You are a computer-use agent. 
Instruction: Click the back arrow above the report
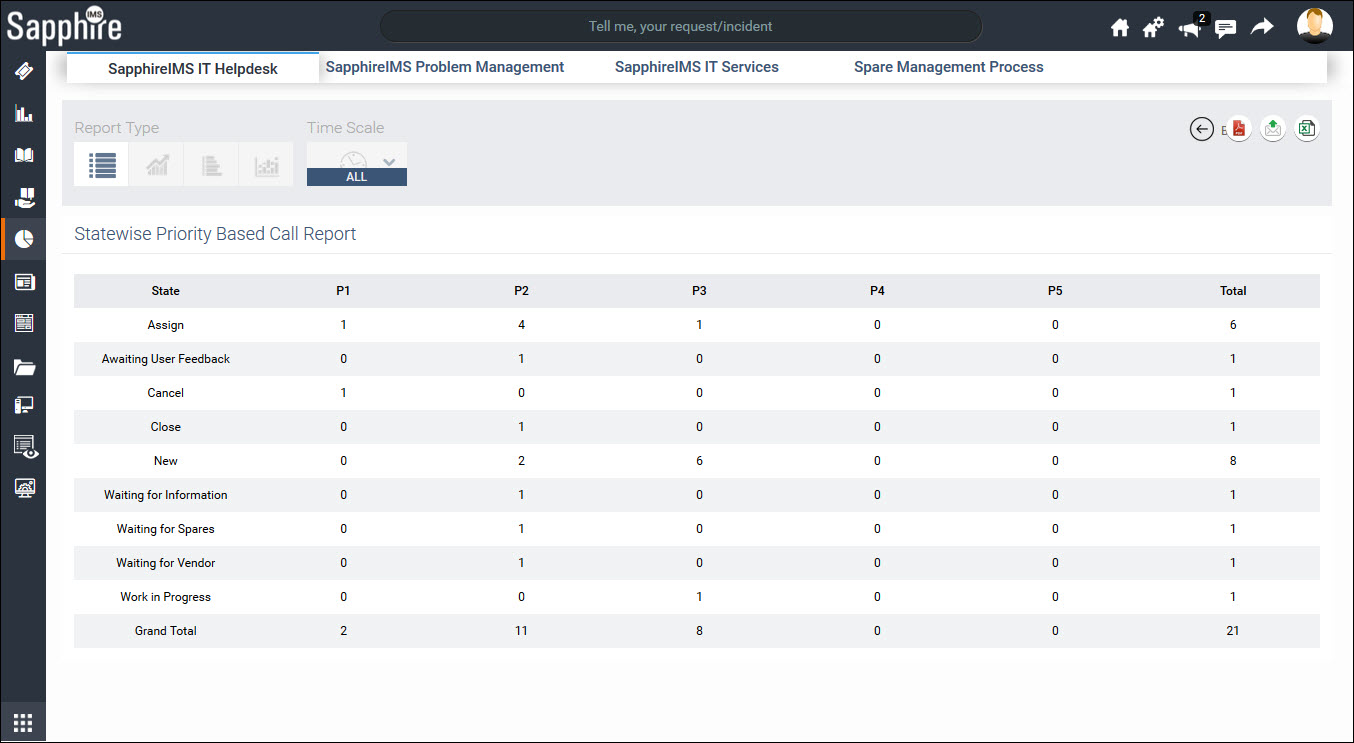(x=1201, y=129)
